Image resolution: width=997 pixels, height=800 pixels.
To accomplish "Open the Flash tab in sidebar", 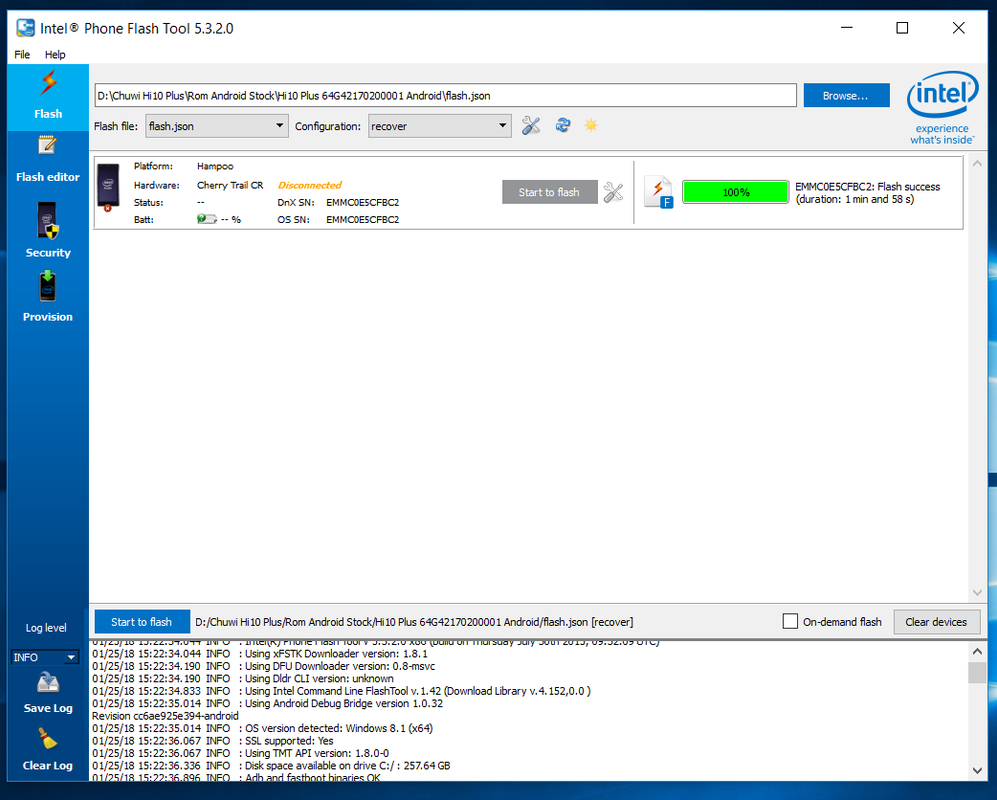I will pyautogui.click(x=48, y=97).
